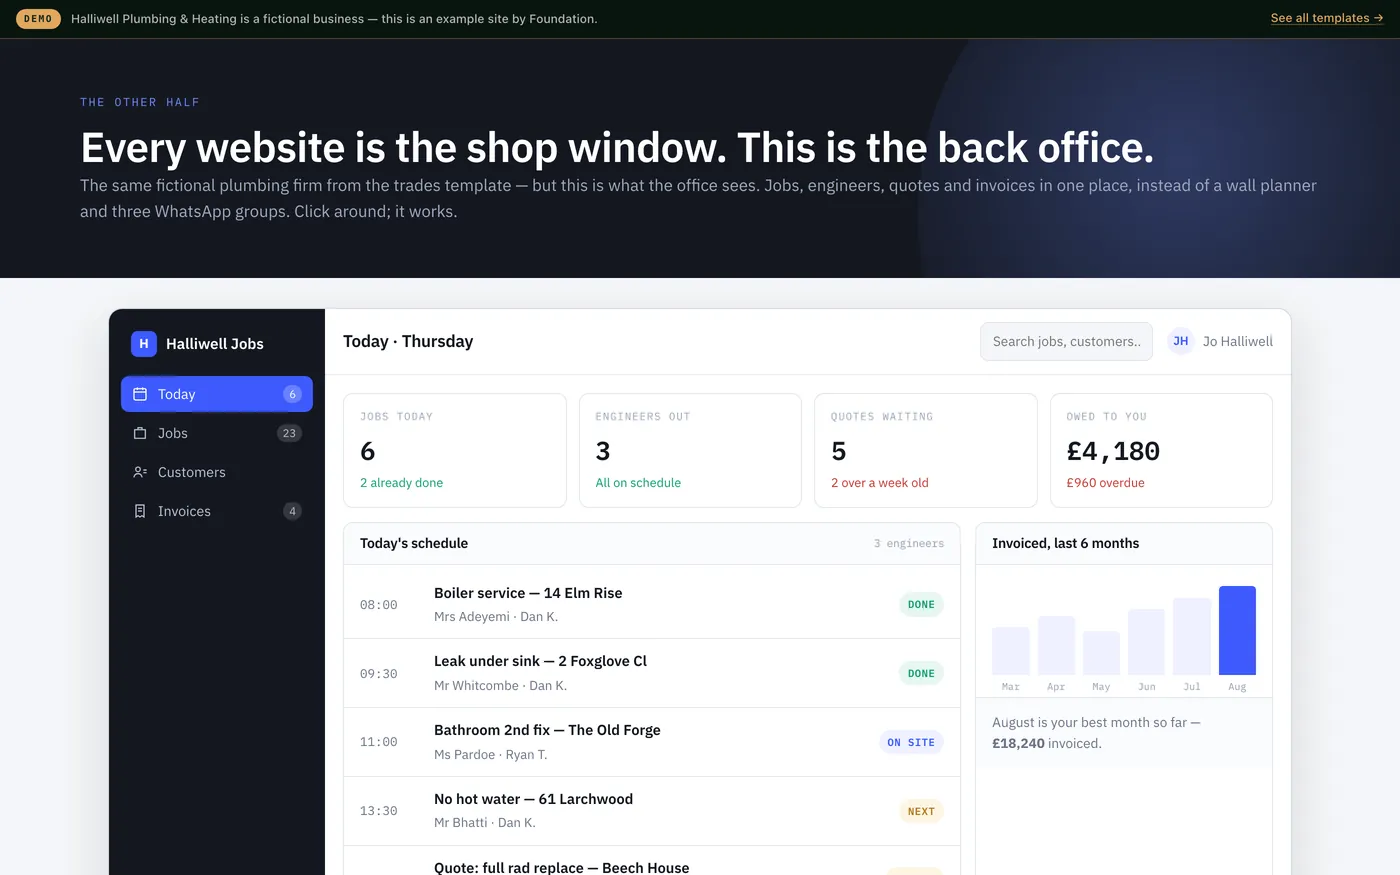The width and height of the screenshot is (1400, 875).
Task: Click the Halliwell Jobs H logo icon
Action: 144,343
